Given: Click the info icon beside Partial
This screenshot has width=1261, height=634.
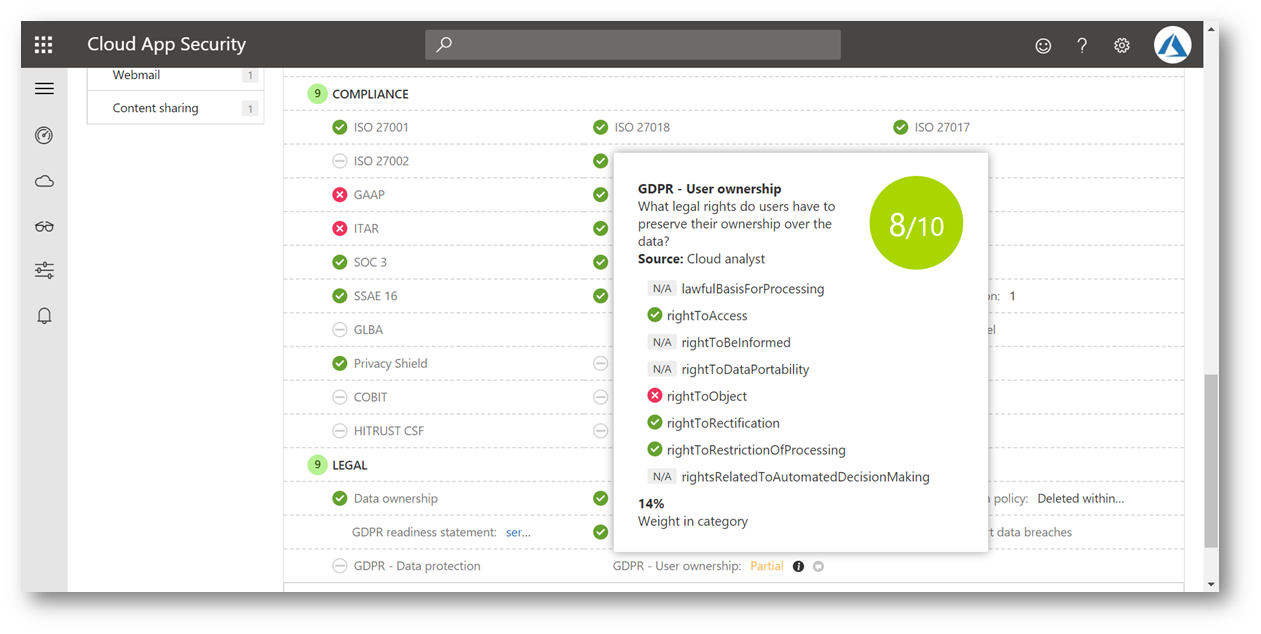Looking at the screenshot, I should pyautogui.click(x=798, y=566).
